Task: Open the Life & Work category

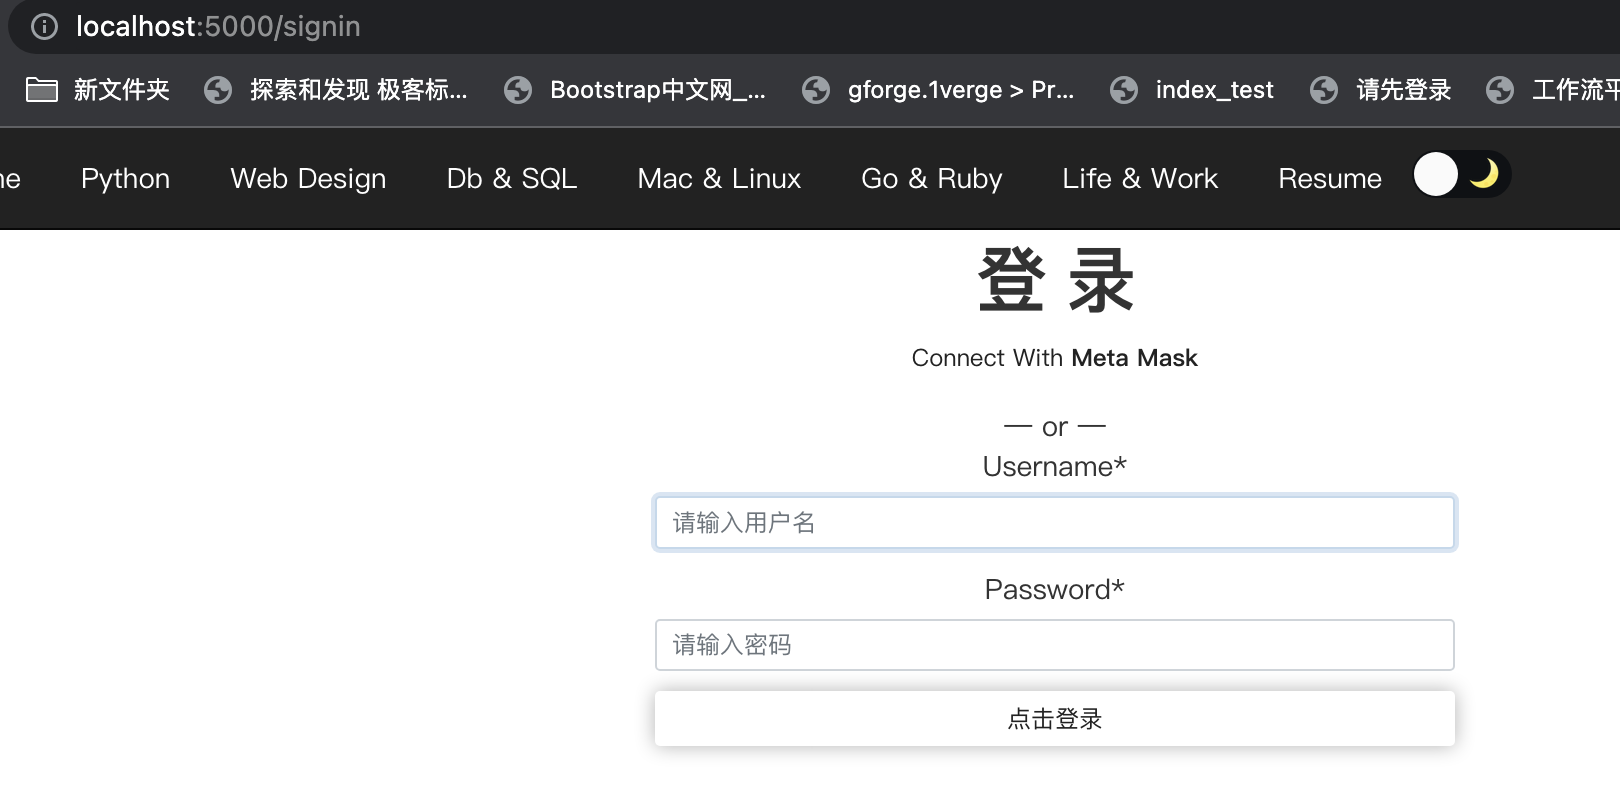Action: [x=1140, y=179]
